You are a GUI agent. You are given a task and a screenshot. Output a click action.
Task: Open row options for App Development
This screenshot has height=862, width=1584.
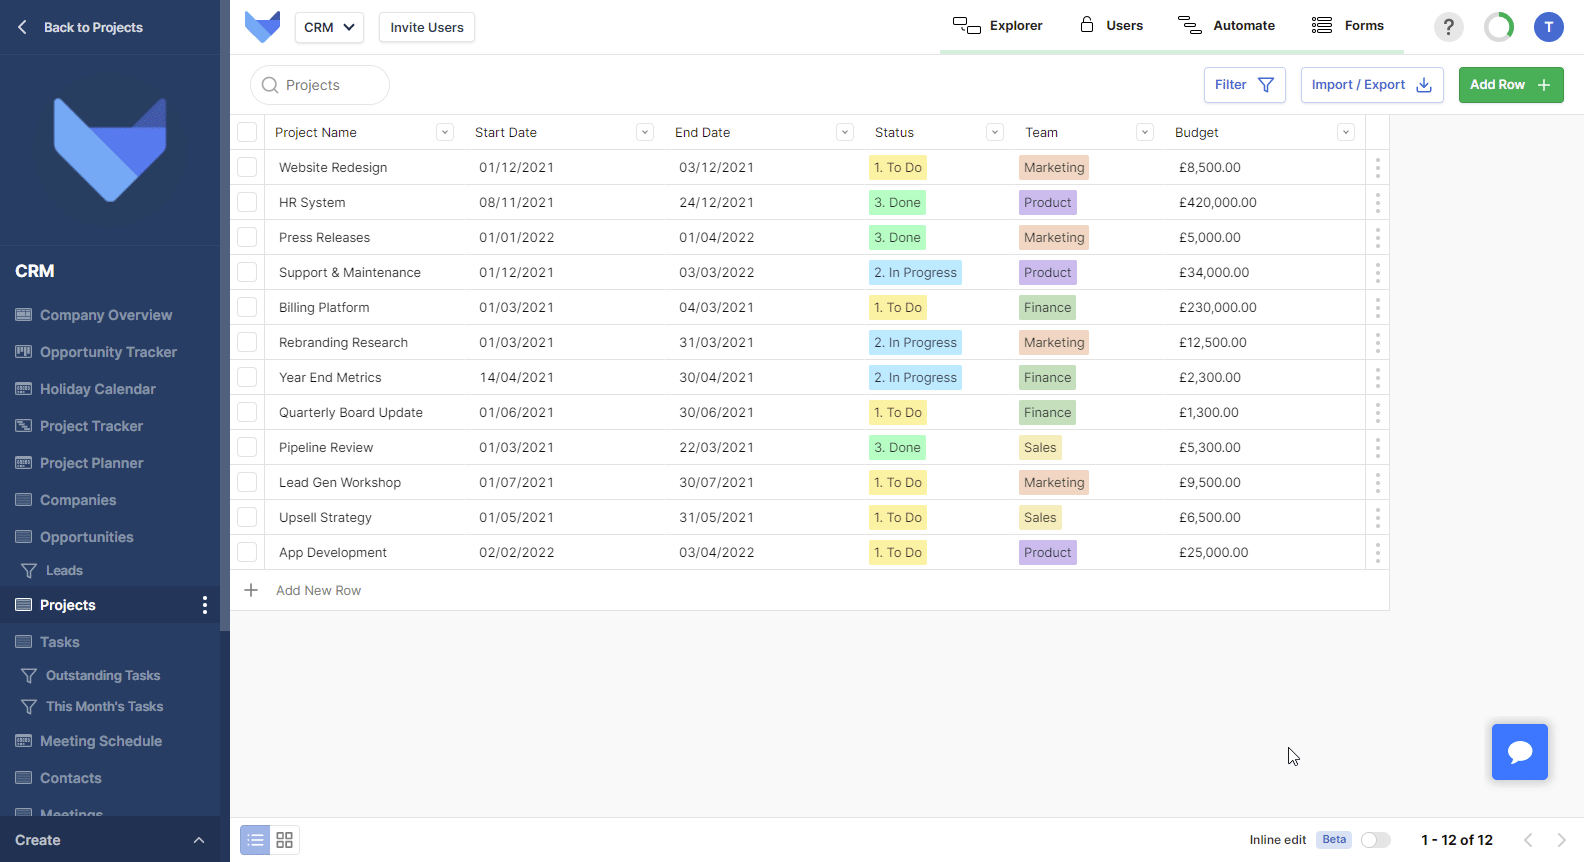(1377, 553)
